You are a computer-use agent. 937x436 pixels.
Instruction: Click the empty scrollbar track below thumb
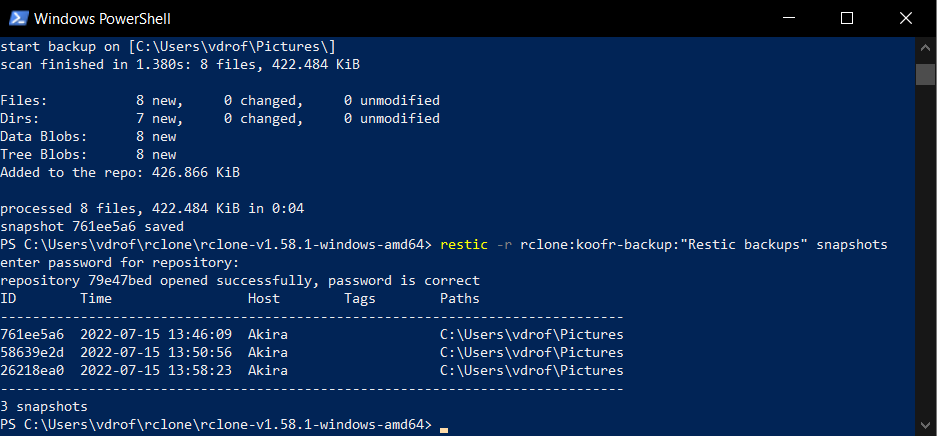(x=926, y=251)
